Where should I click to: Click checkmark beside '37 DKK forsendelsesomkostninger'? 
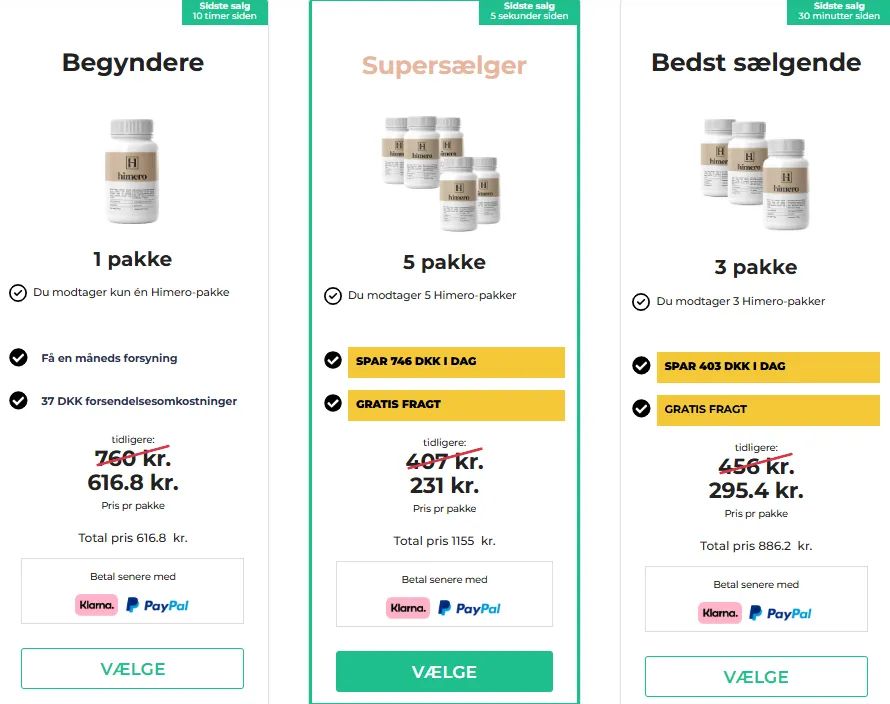pyautogui.click(x=18, y=401)
